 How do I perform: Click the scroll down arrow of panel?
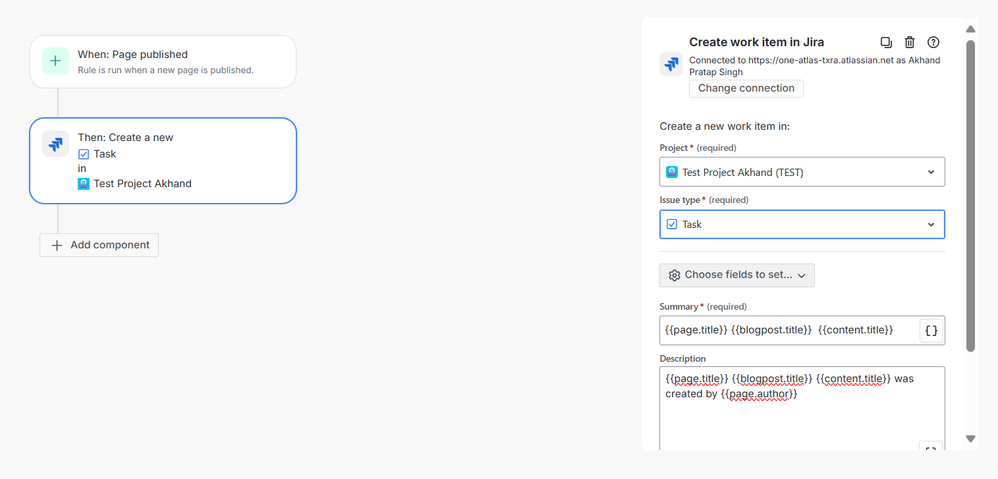click(x=970, y=439)
